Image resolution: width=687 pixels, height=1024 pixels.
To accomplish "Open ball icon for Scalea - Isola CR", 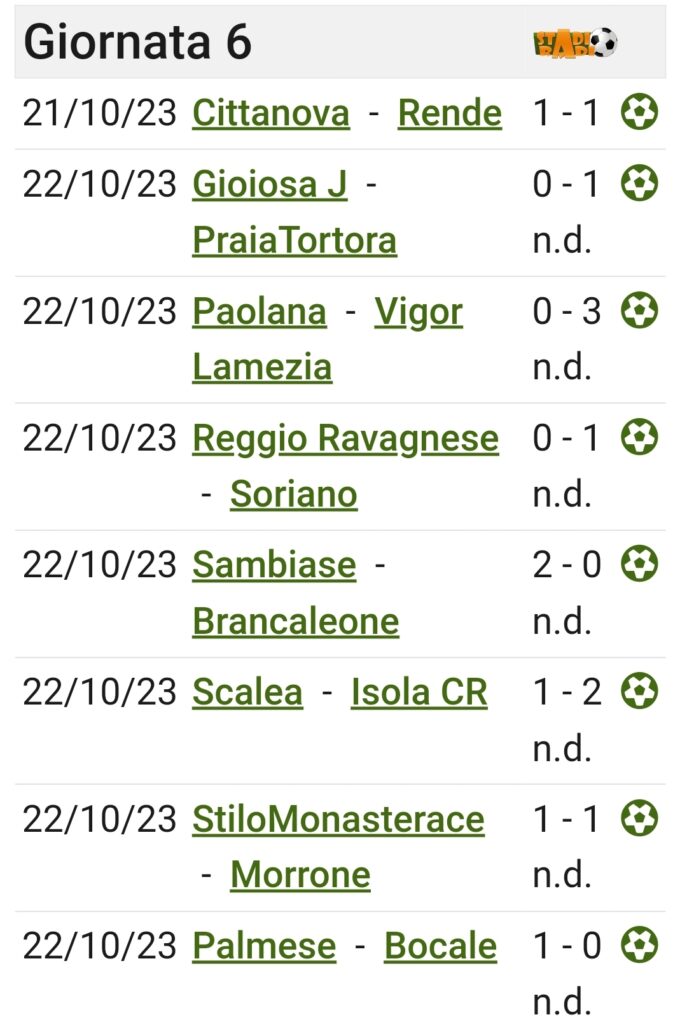I will pos(639,691).
